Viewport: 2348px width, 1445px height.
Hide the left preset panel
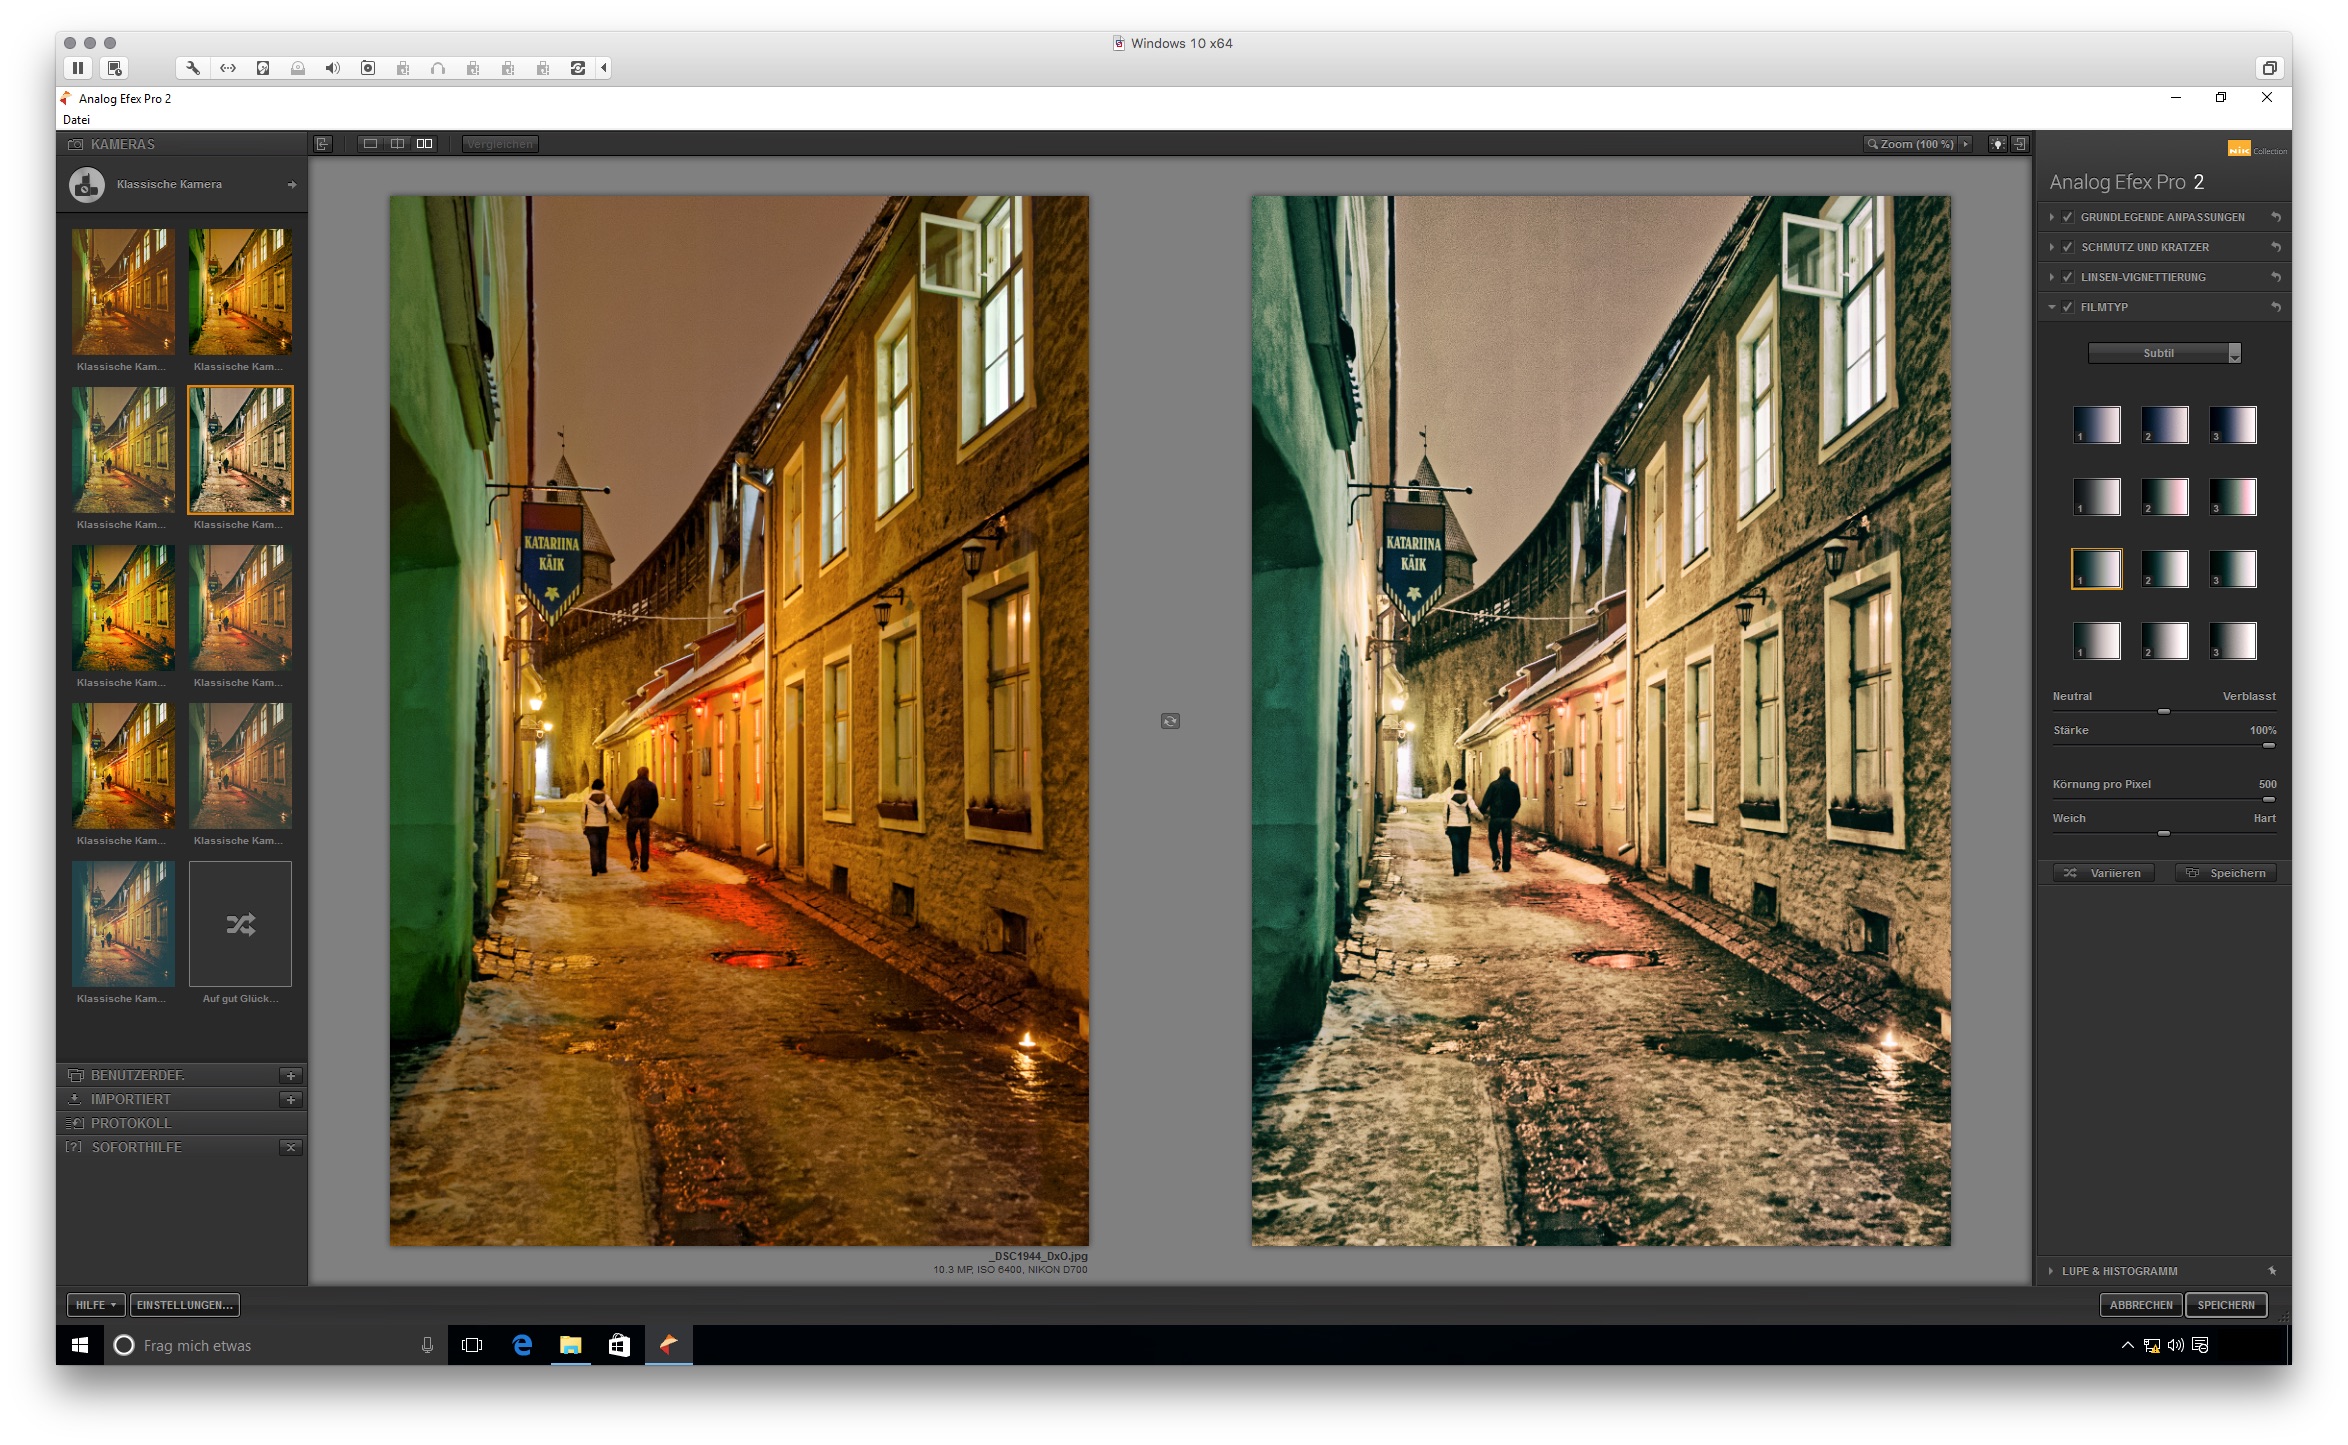(322, 144)
